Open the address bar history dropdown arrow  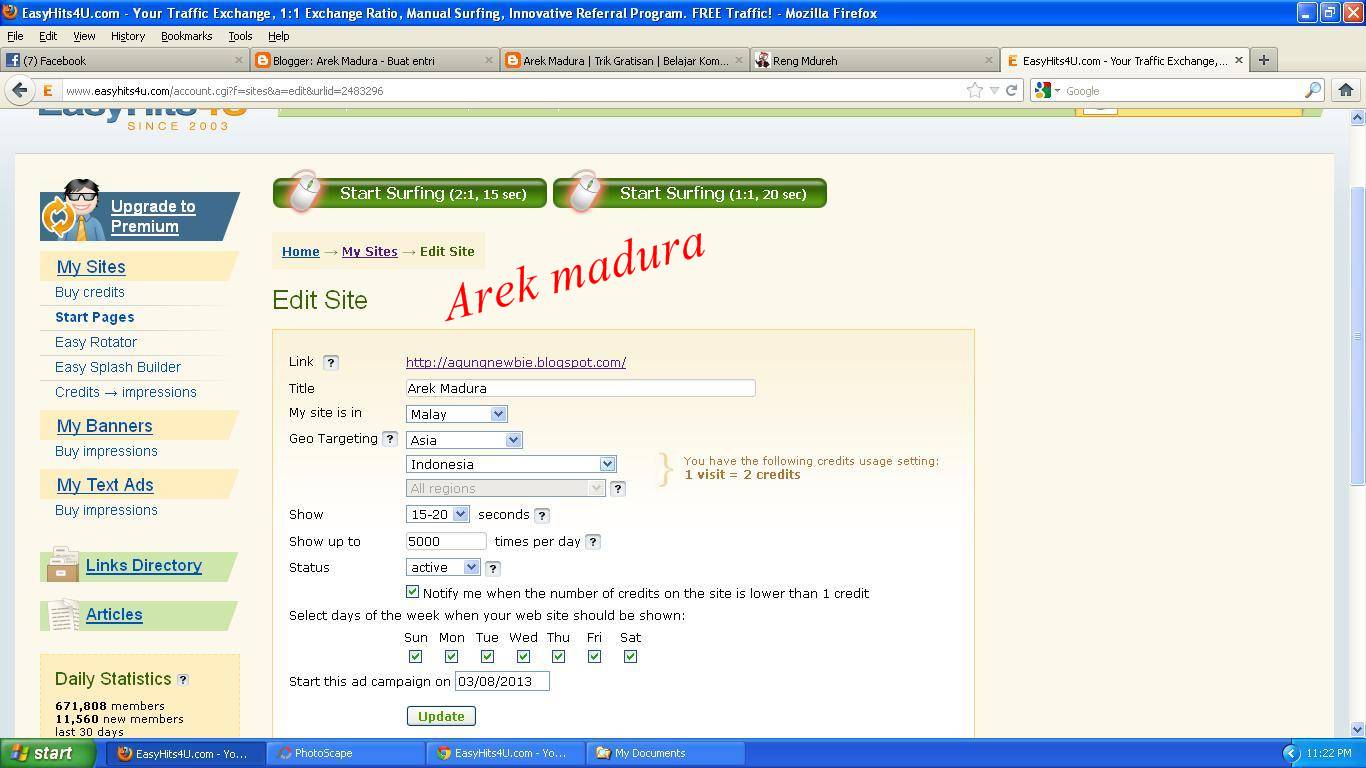click(x=994, y=90)
